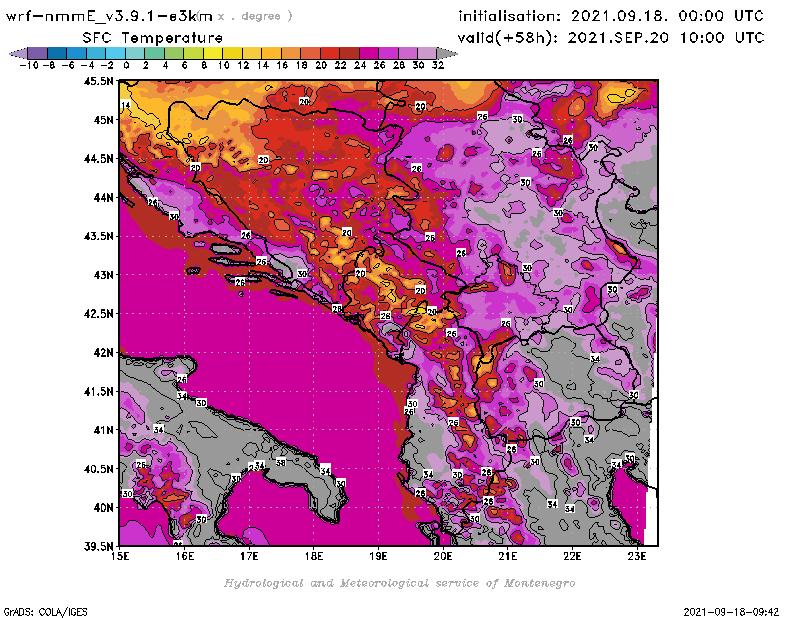
Task: Click the green swatch between 2 and 4
Action: (155, 53)
